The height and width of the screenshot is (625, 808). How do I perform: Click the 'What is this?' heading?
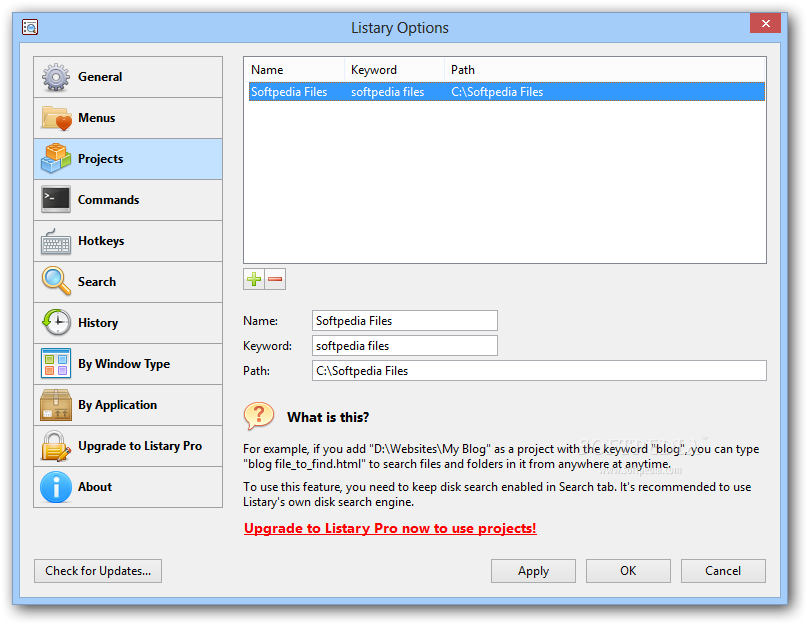click(x=328, y=417)
